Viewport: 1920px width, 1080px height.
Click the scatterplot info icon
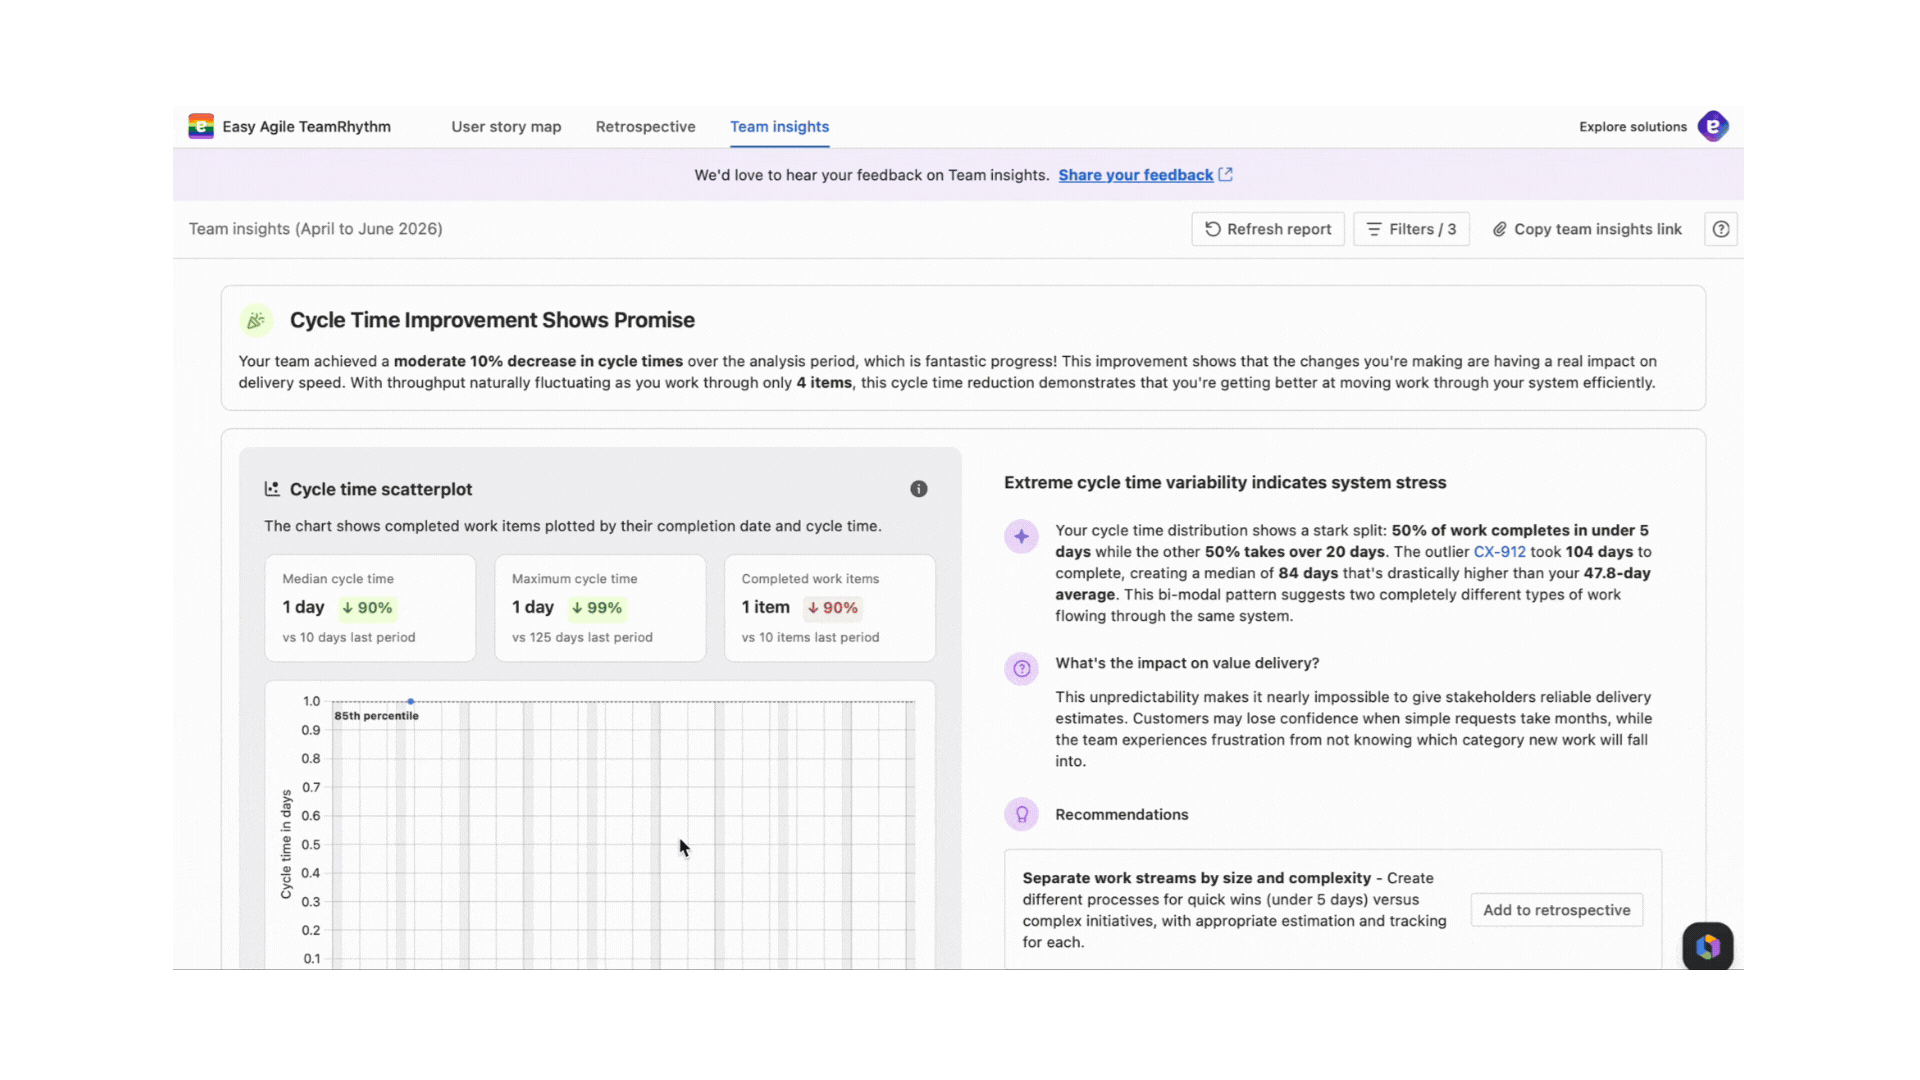(x=918, y=489)
